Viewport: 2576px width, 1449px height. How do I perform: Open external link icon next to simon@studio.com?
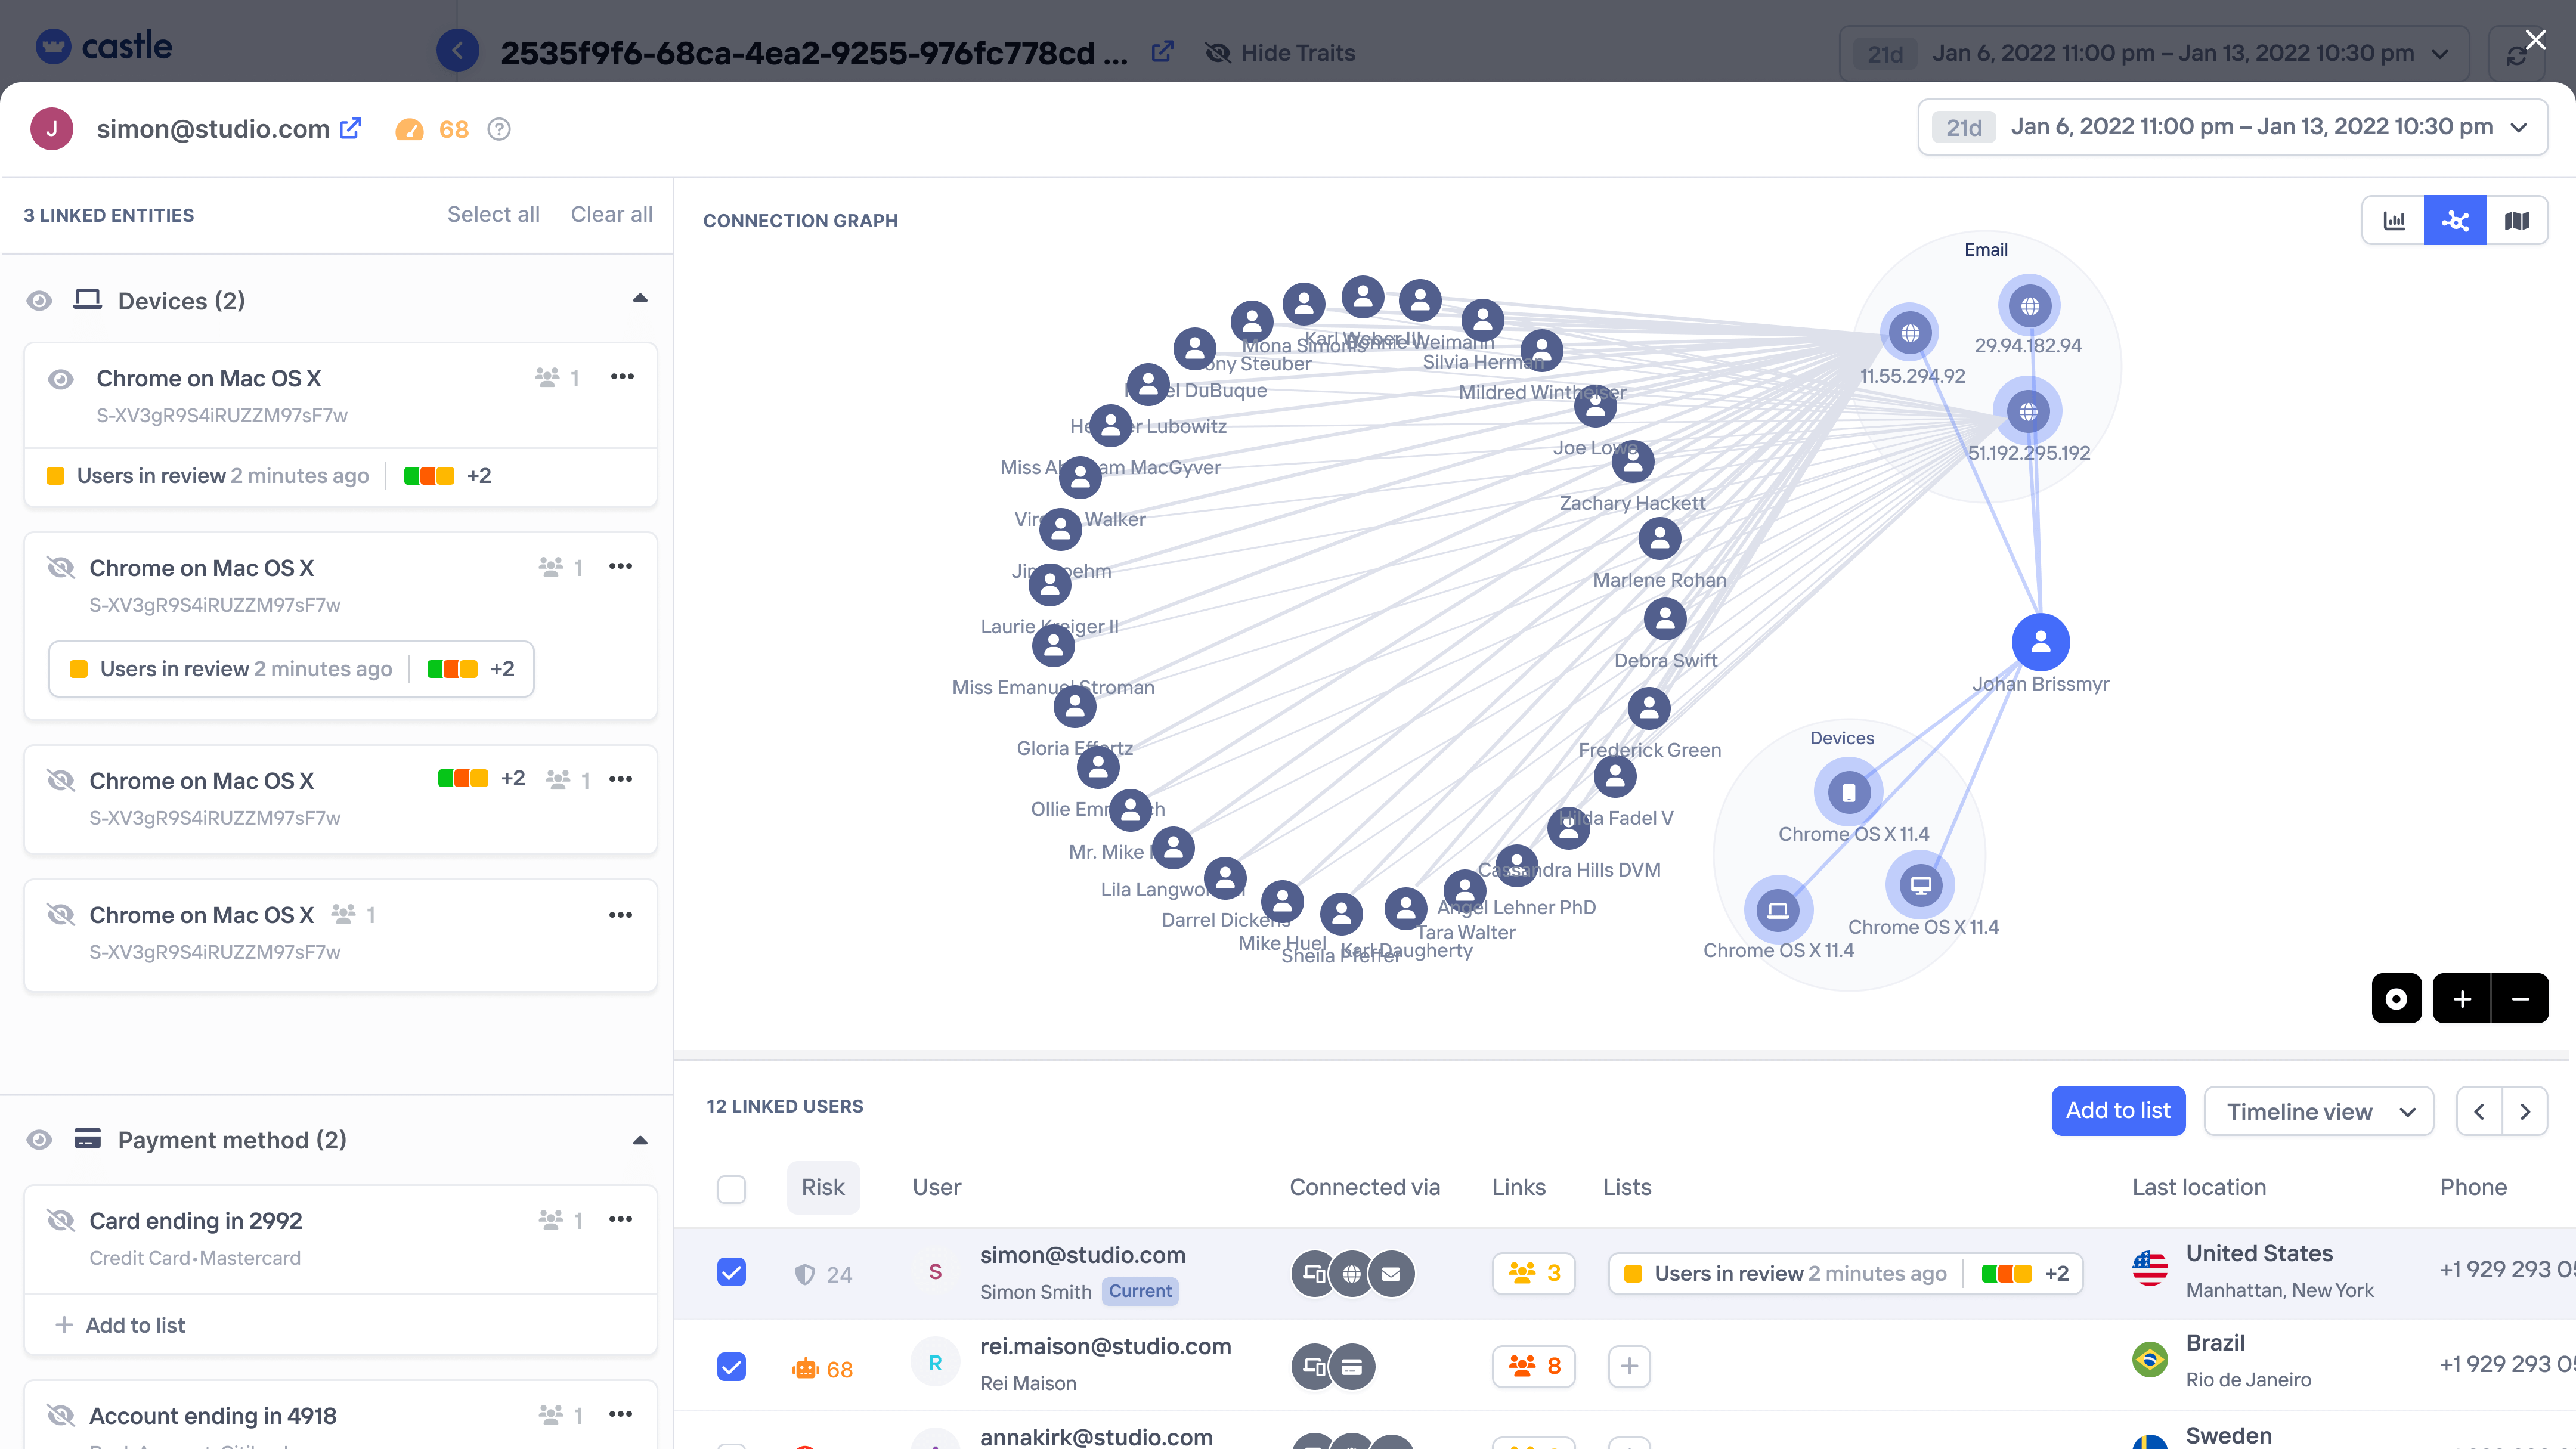tap(351, 129)
